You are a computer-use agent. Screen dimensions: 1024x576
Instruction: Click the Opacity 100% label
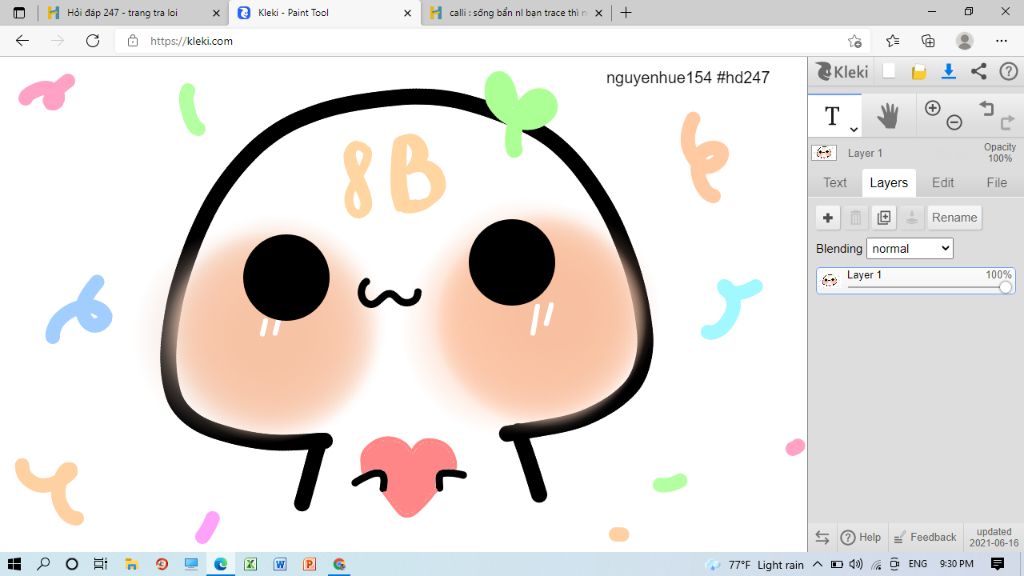1000,153
